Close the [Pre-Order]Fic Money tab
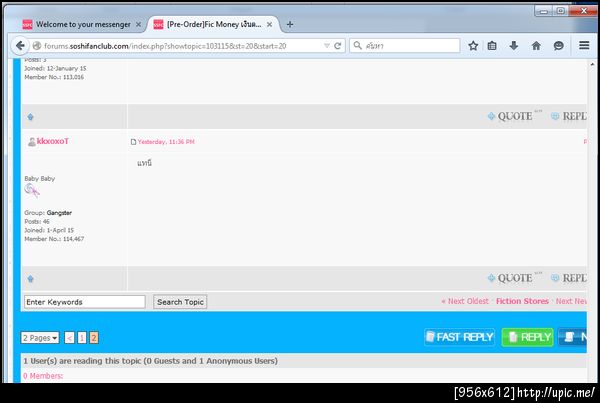The width and height of the screenshot is (600, 403). click(x=269, y=24)
